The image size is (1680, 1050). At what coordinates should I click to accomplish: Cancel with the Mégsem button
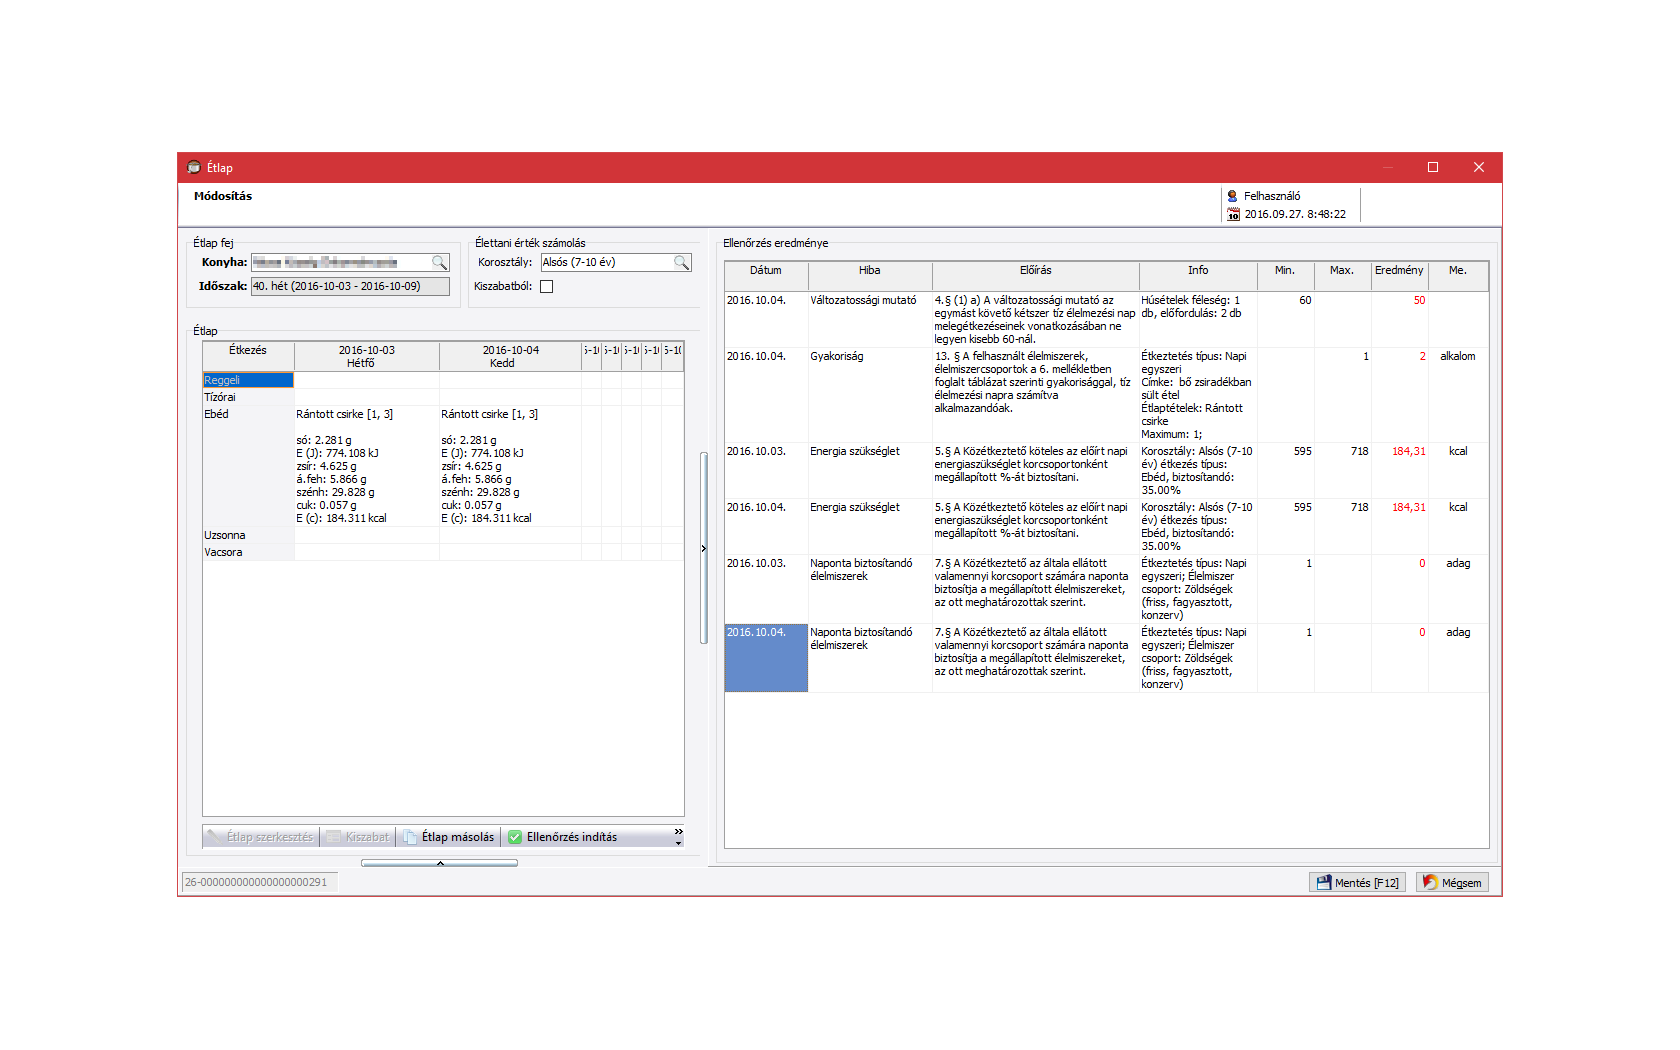click(1452, 883)
